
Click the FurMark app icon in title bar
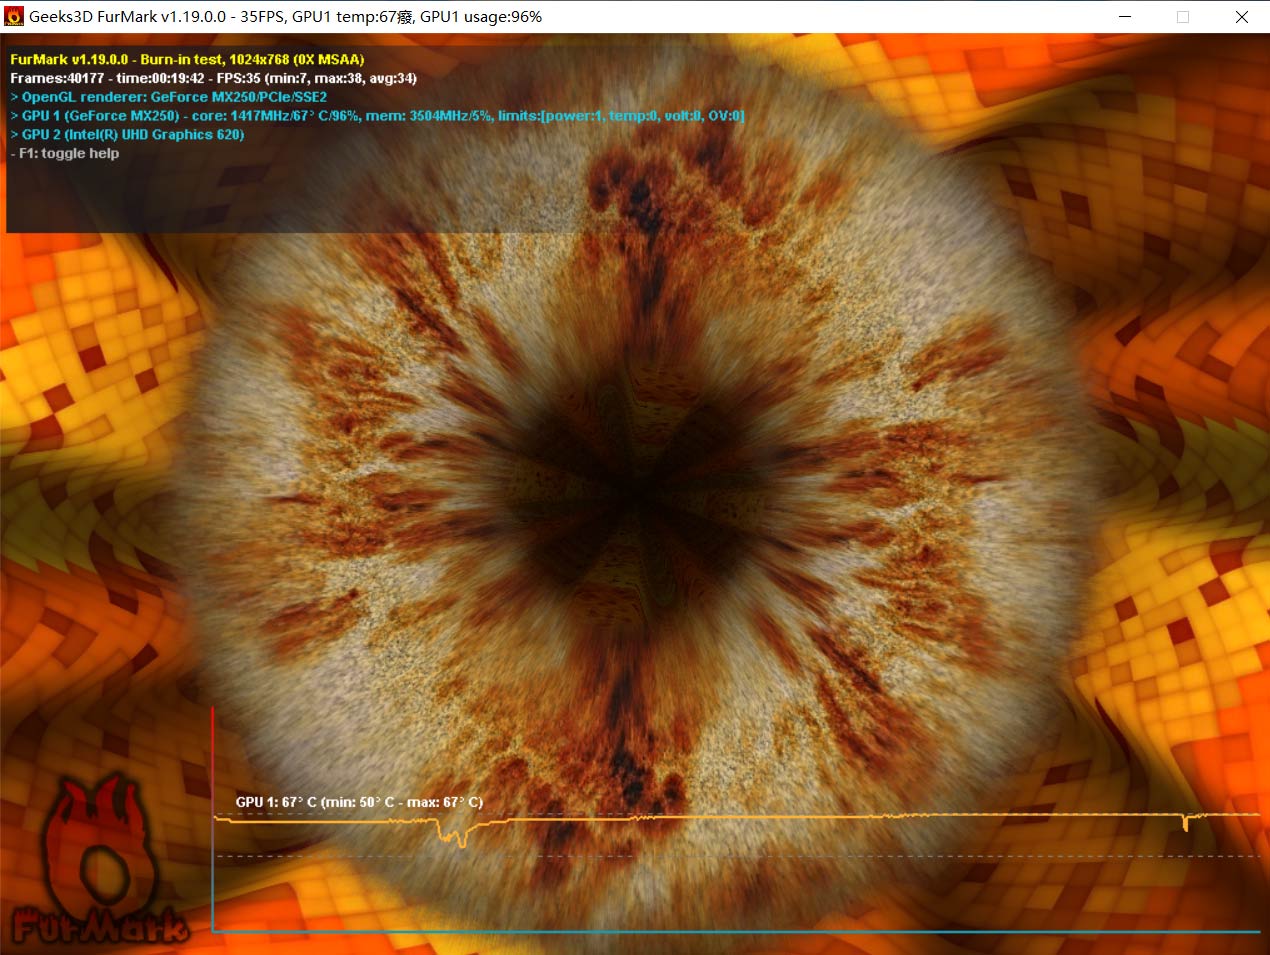(x=14, y=17)
